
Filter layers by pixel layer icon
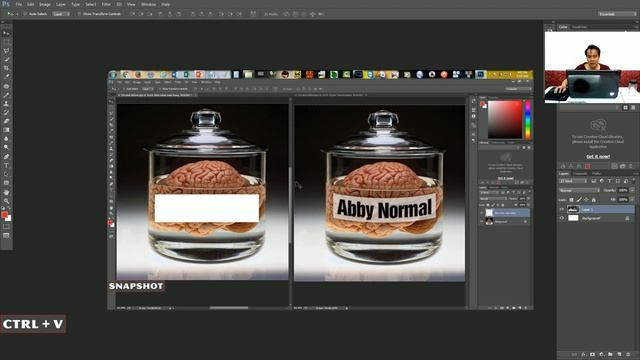tap(593, 181)
